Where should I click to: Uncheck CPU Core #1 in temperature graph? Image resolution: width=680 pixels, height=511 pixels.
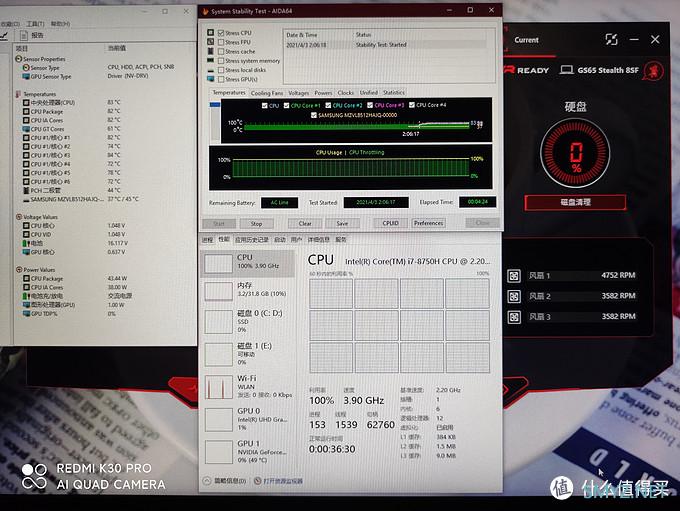pyautogui.click(x=286, y=105)
